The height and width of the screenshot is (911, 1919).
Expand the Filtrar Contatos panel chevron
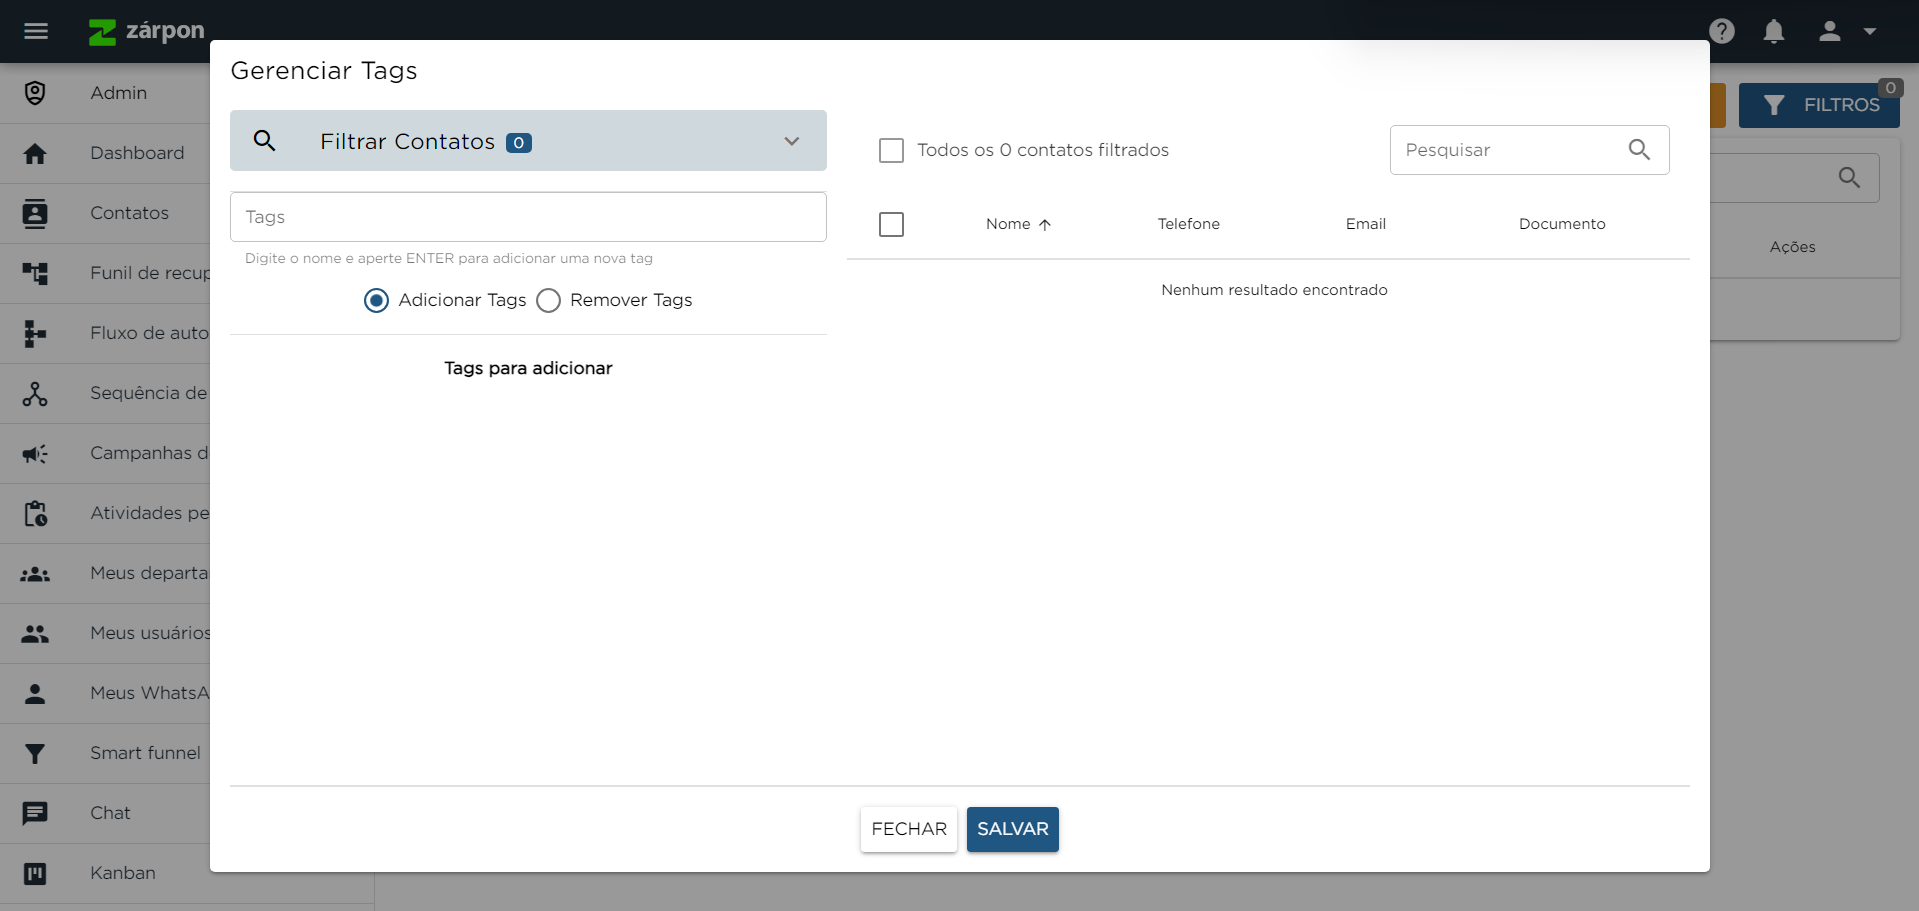point(791,141)
